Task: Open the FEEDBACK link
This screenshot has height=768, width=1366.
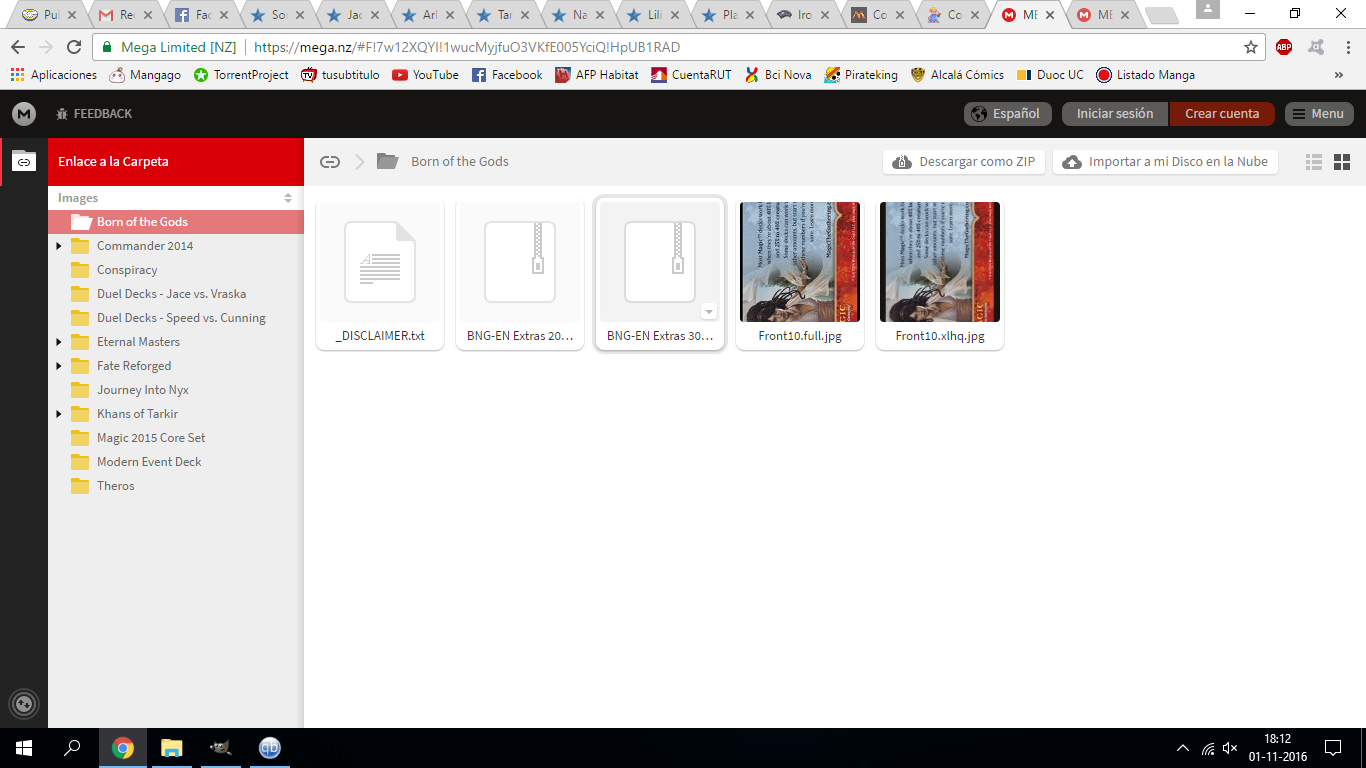Action: tap(95, 114)
